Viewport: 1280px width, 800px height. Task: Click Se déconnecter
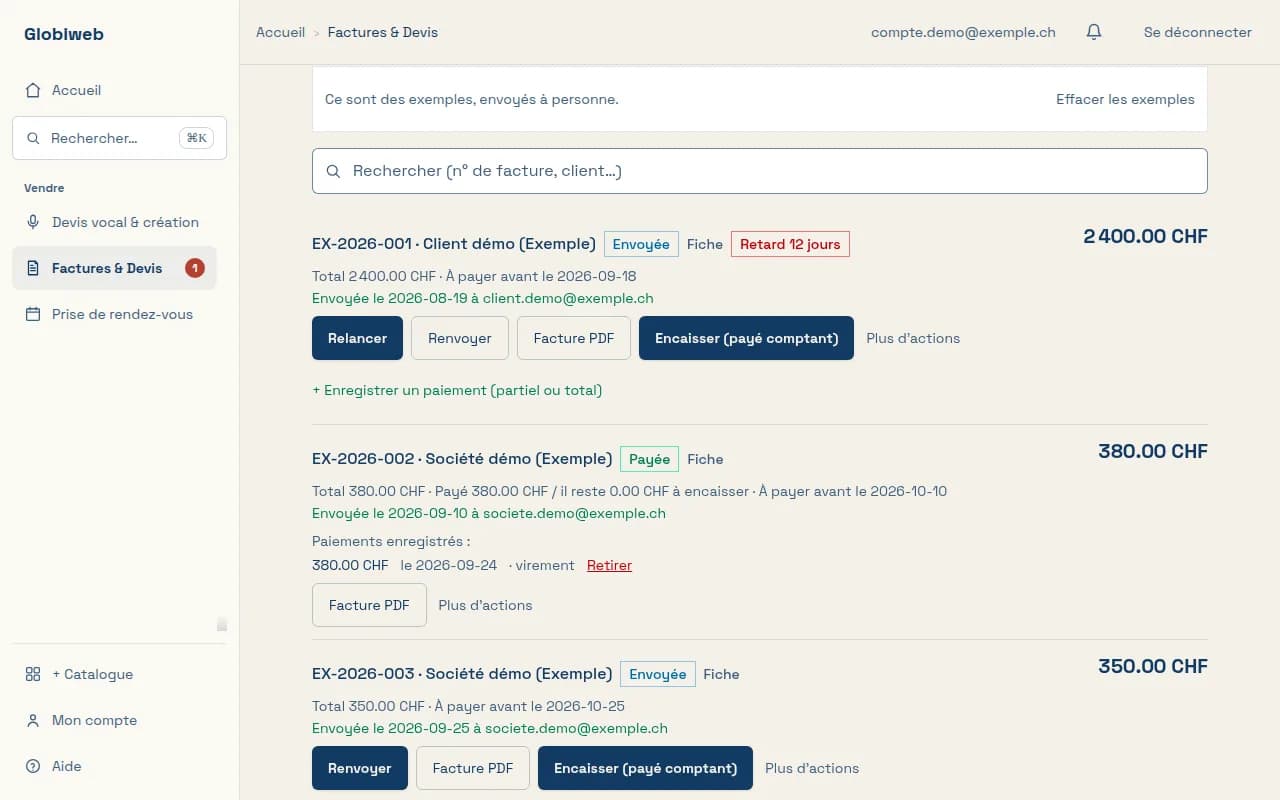pyautogui.click(x=1198, y=32)
